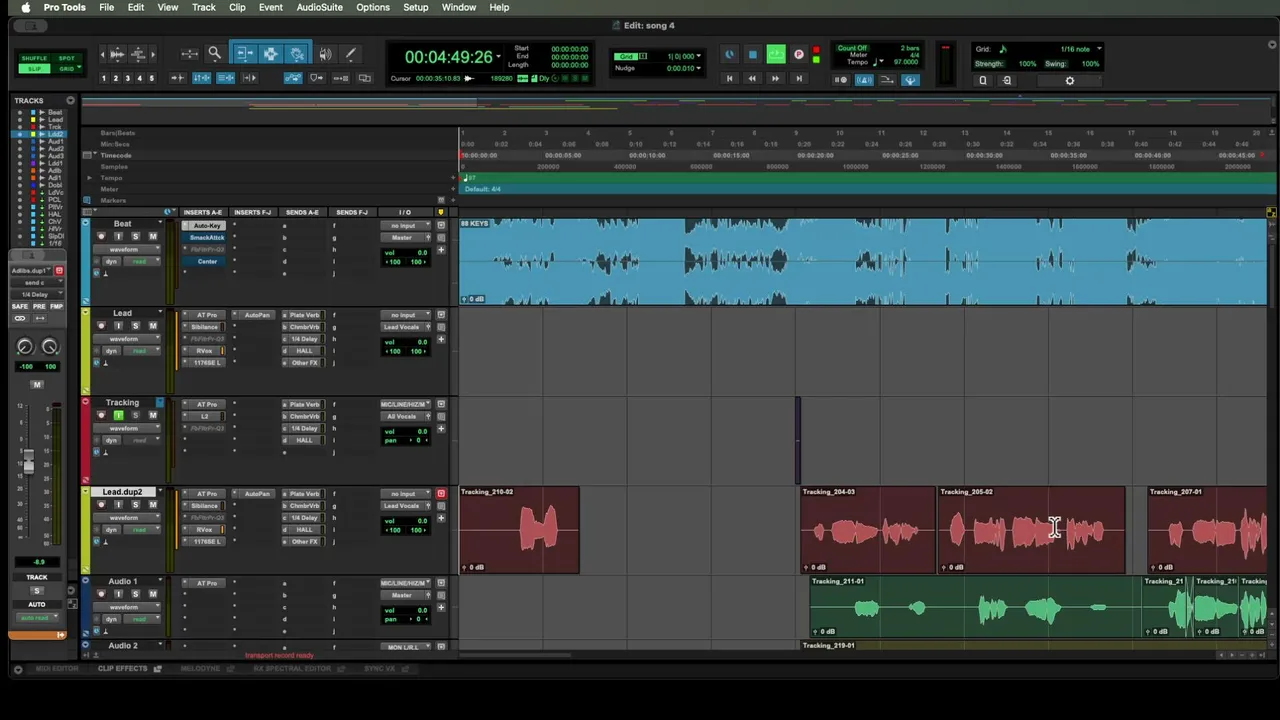Select the Pencil tool
This screenshot has height=720, width=1280.
pos(350,54)
